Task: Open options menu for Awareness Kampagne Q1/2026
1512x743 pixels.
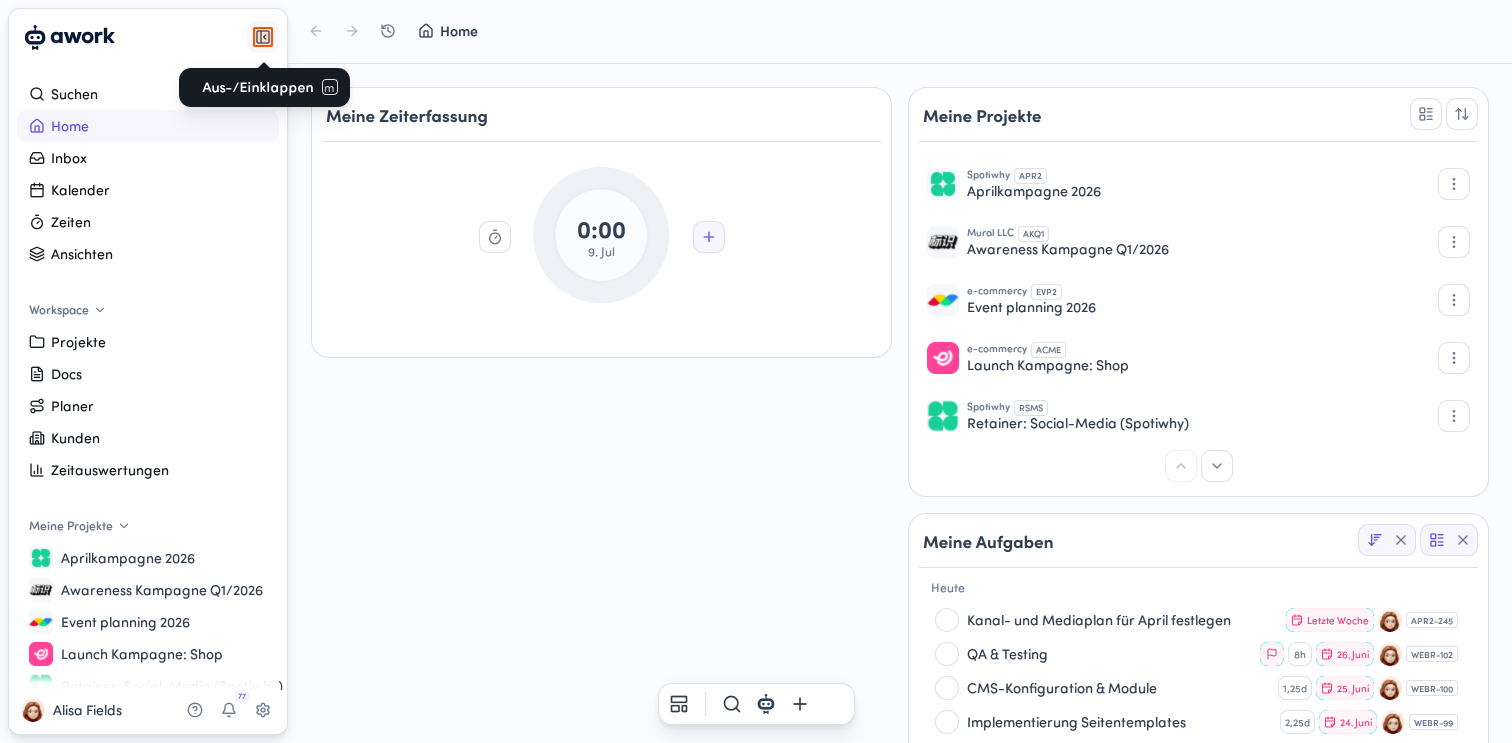Action: pyautogui.click(x=1454, y=242)
